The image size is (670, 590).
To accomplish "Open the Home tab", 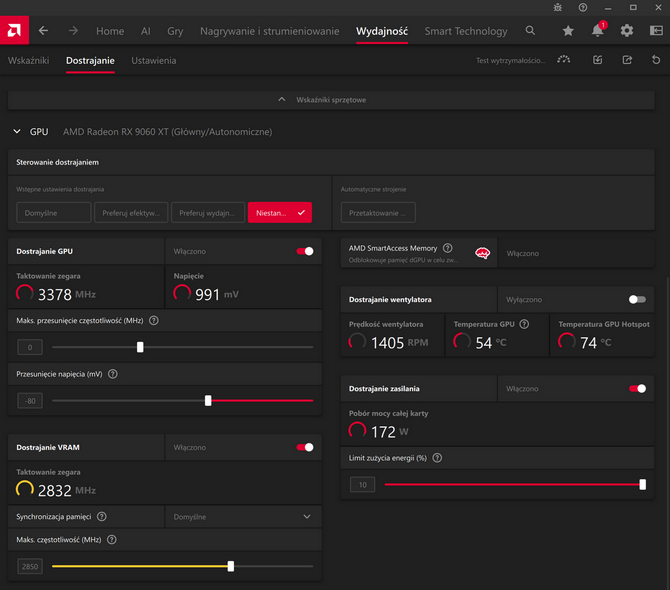I will (110, 31).
